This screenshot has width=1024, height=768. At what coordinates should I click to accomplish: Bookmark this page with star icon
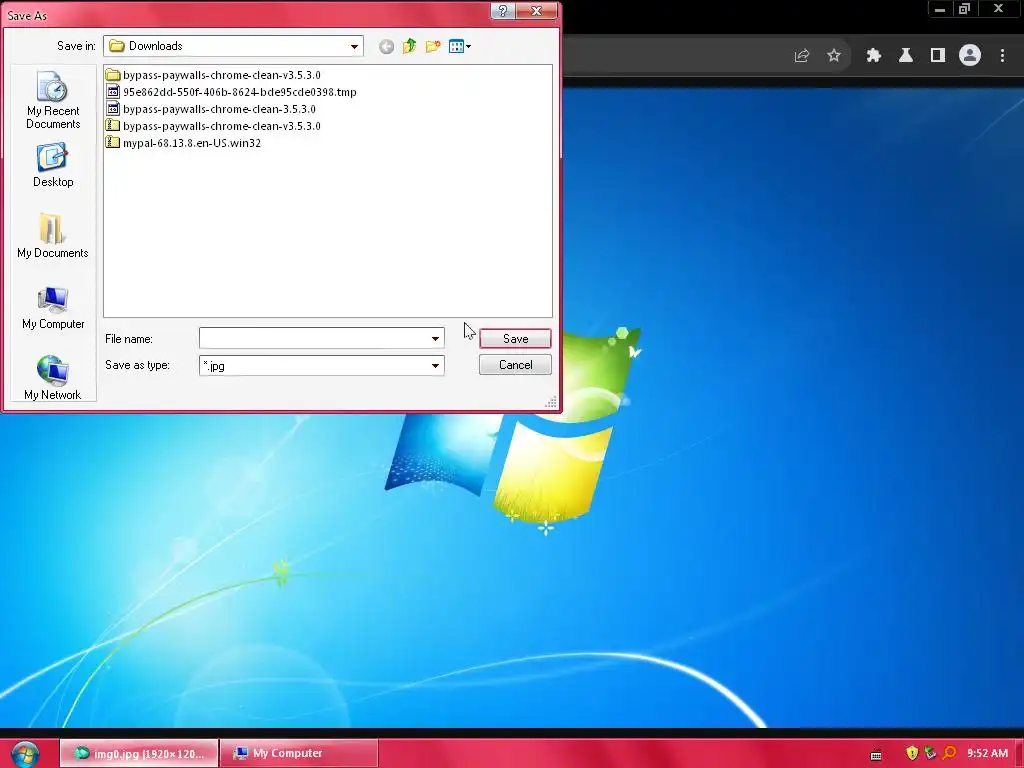[834, 56]
